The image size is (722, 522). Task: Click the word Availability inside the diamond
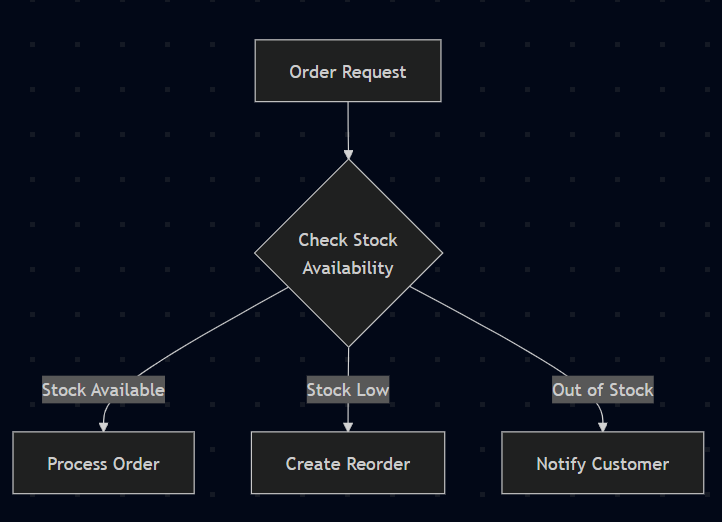[x=348, y=268]
